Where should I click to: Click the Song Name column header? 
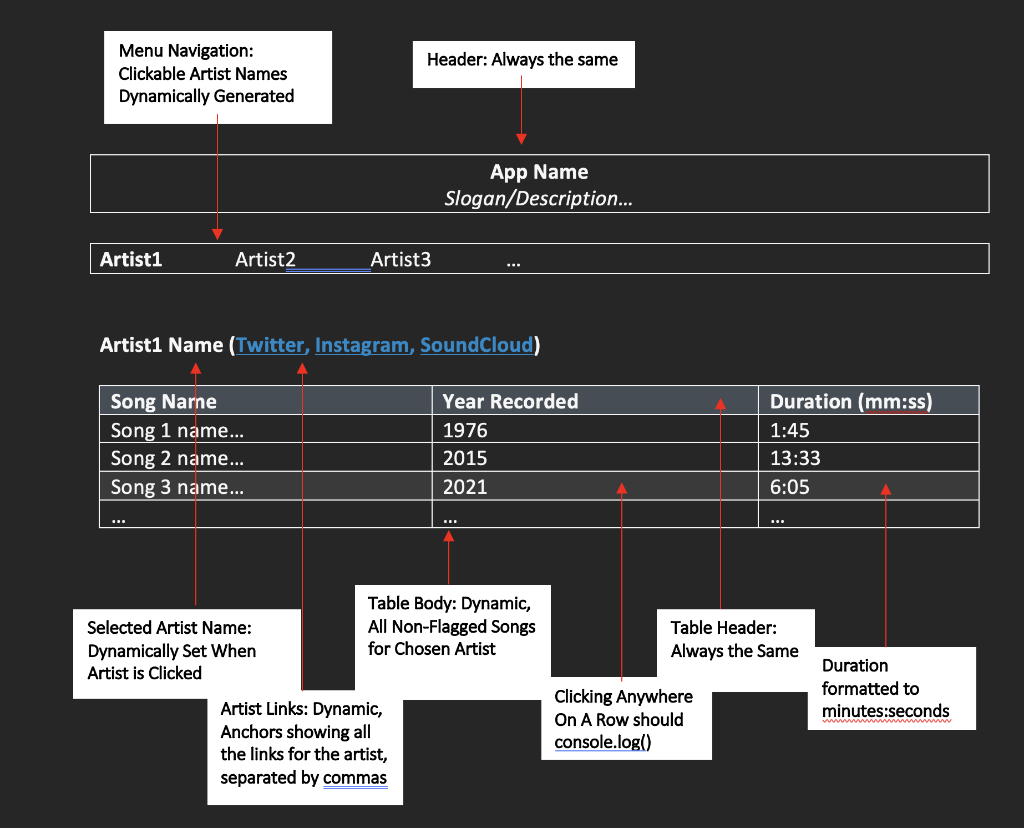click(163, 401)
